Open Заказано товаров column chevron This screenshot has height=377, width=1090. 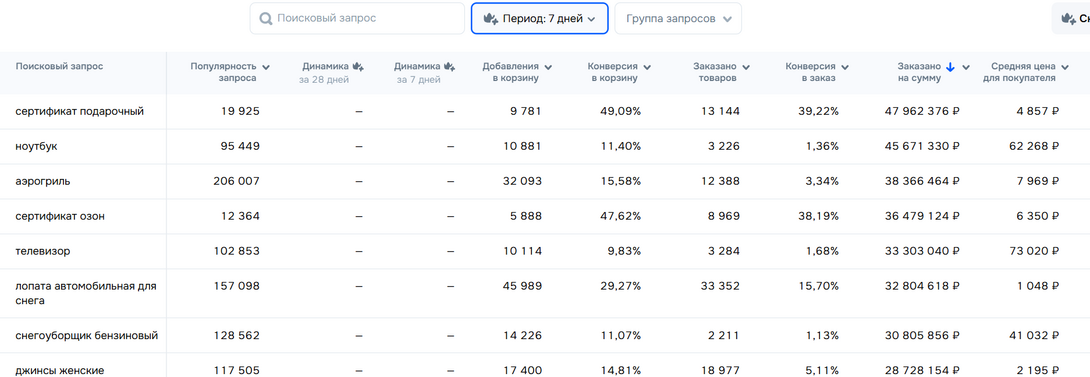tap(746, 67)
